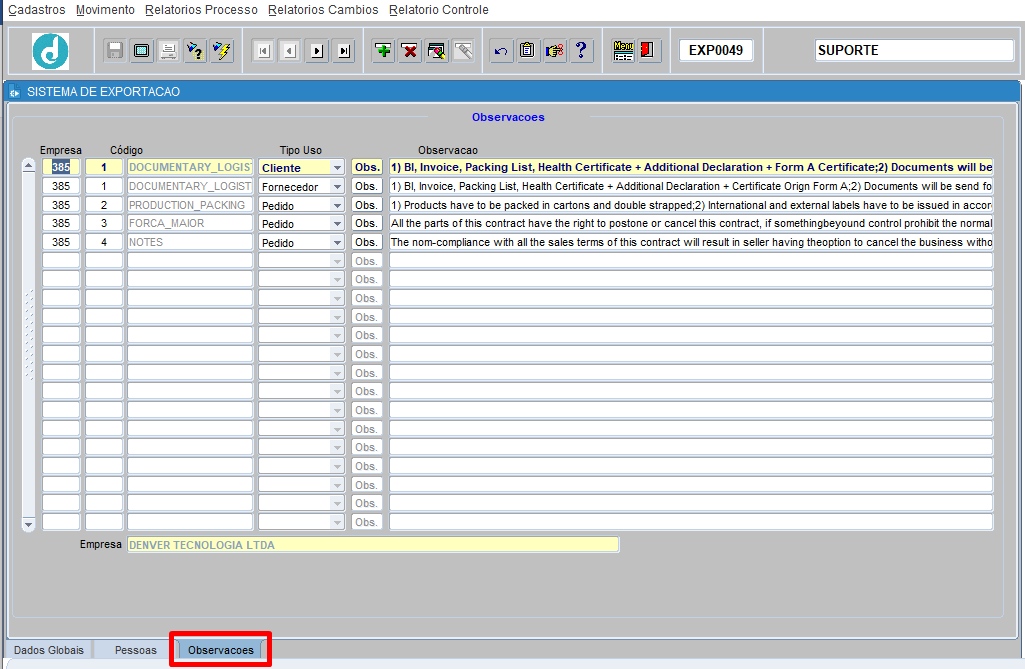Screen dimensions: 1025x669
Task: Click the undo arrow icon
Action: pos(501,50)
